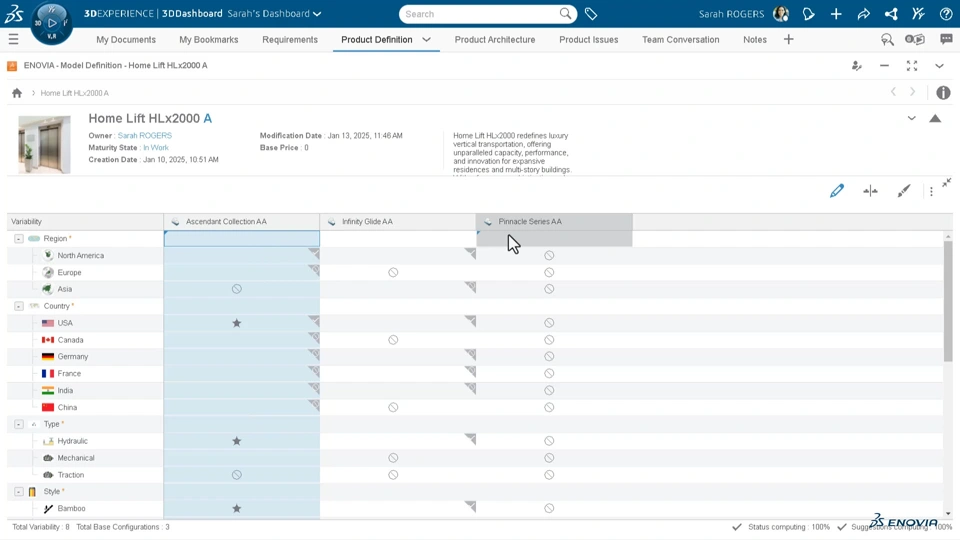The height and width of the screenshot is (540, 960).
Task: Go to home in breadcrumb
Action: (x=17, y=93)
